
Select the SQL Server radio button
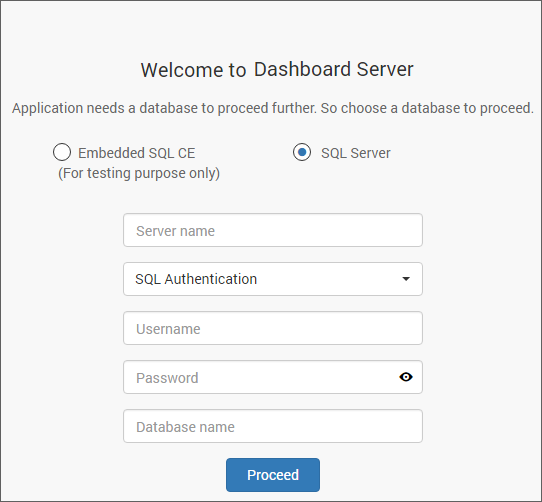point(302,152)
